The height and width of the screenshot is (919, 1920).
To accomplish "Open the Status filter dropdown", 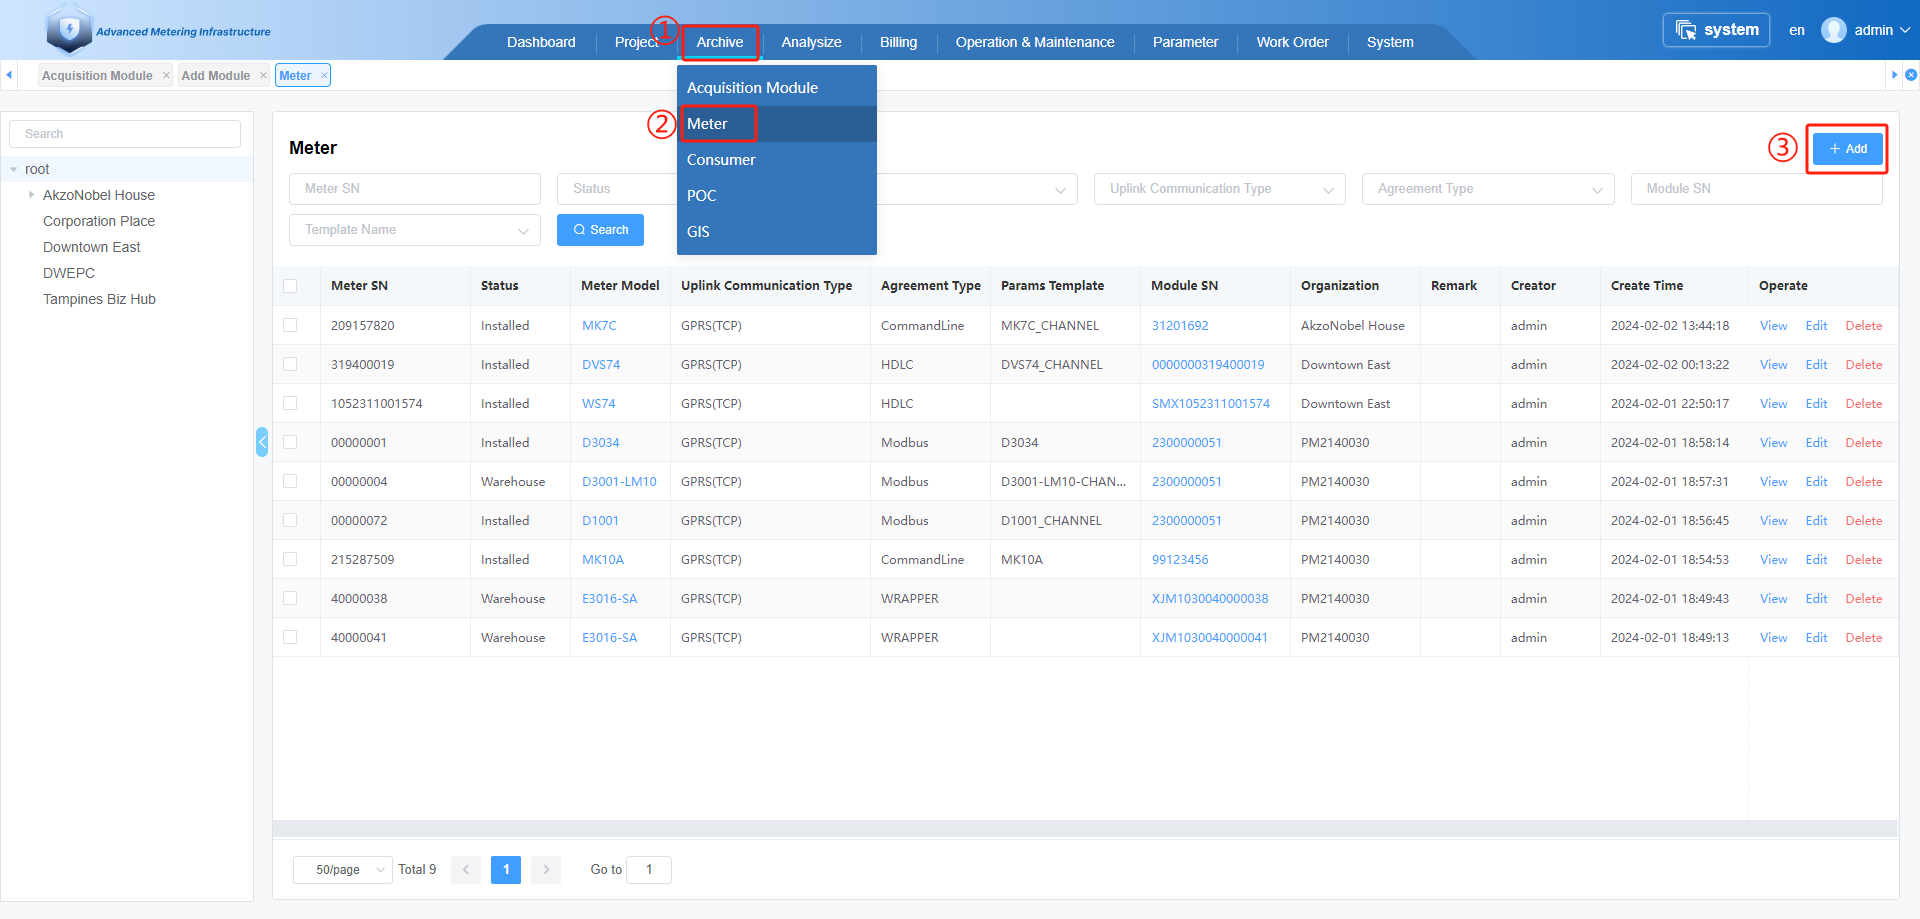I will [617, 189].
